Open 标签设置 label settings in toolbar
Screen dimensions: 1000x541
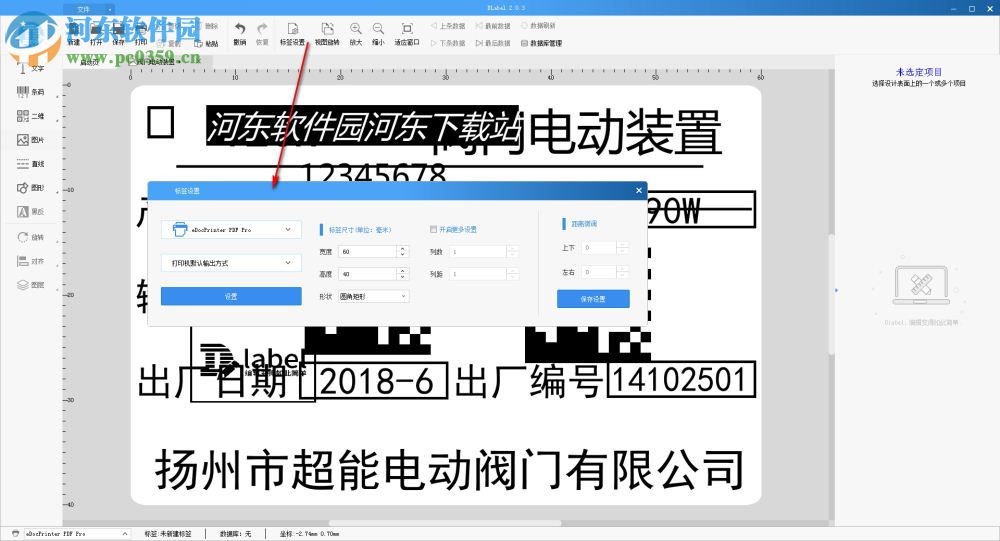pos(293,34)
